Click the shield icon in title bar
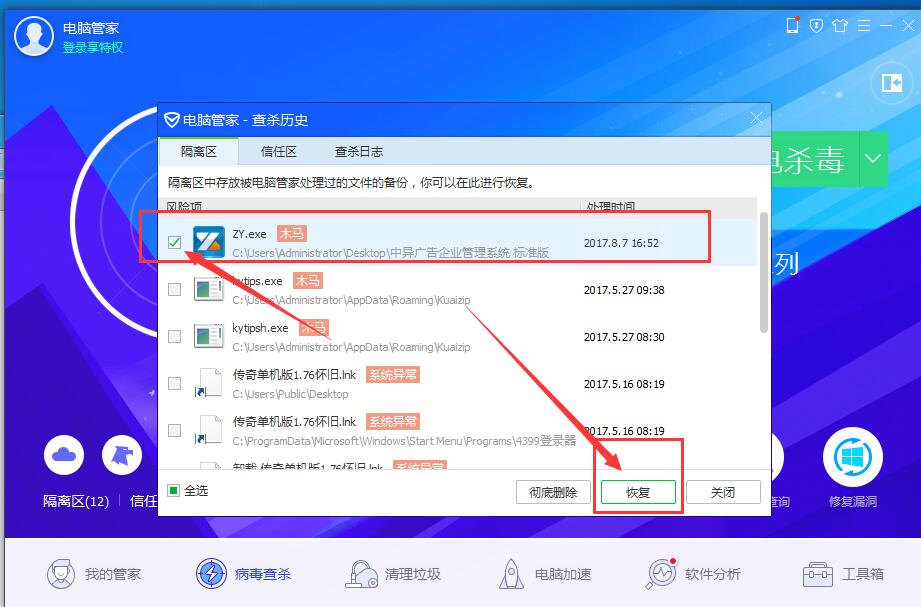Screen dimensions: 921x607 point(816,25)
